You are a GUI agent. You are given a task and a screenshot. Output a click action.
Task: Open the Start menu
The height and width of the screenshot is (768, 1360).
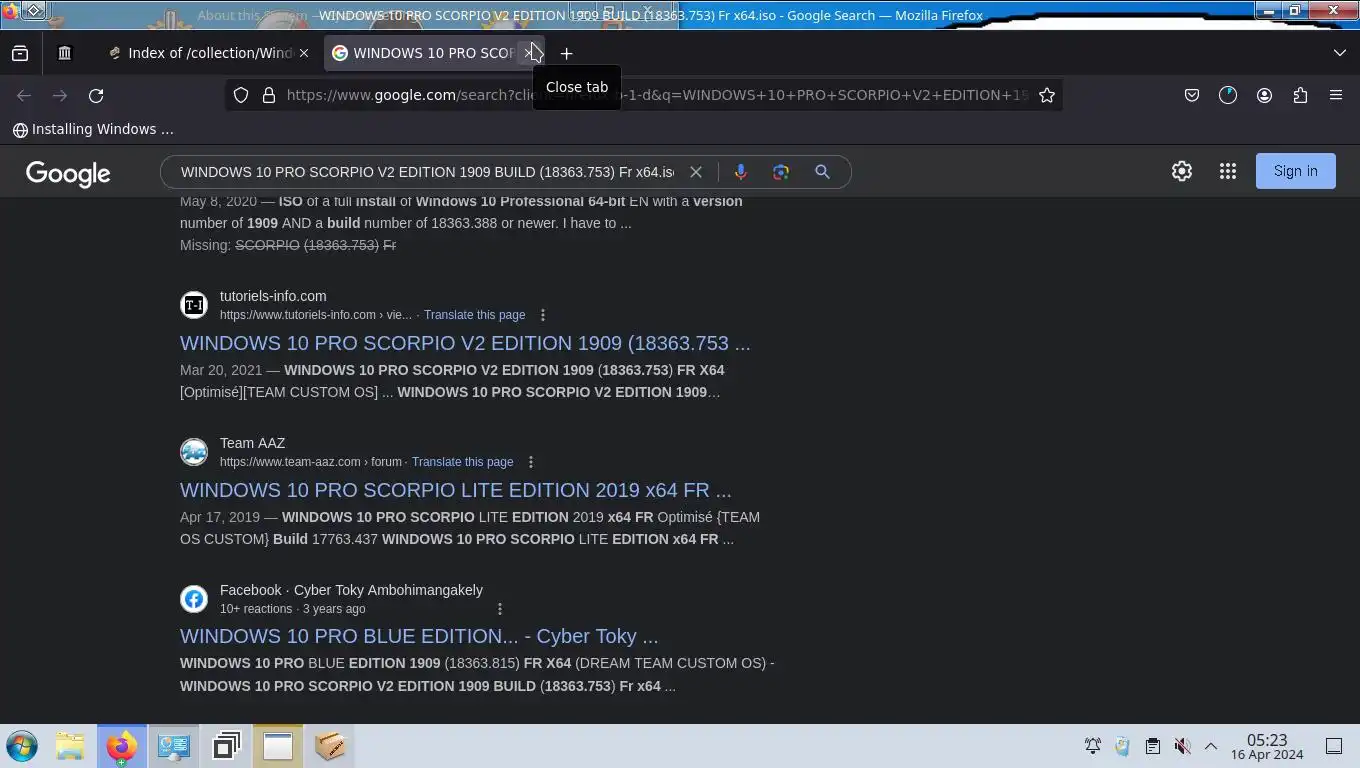click(x=22, y=746)
